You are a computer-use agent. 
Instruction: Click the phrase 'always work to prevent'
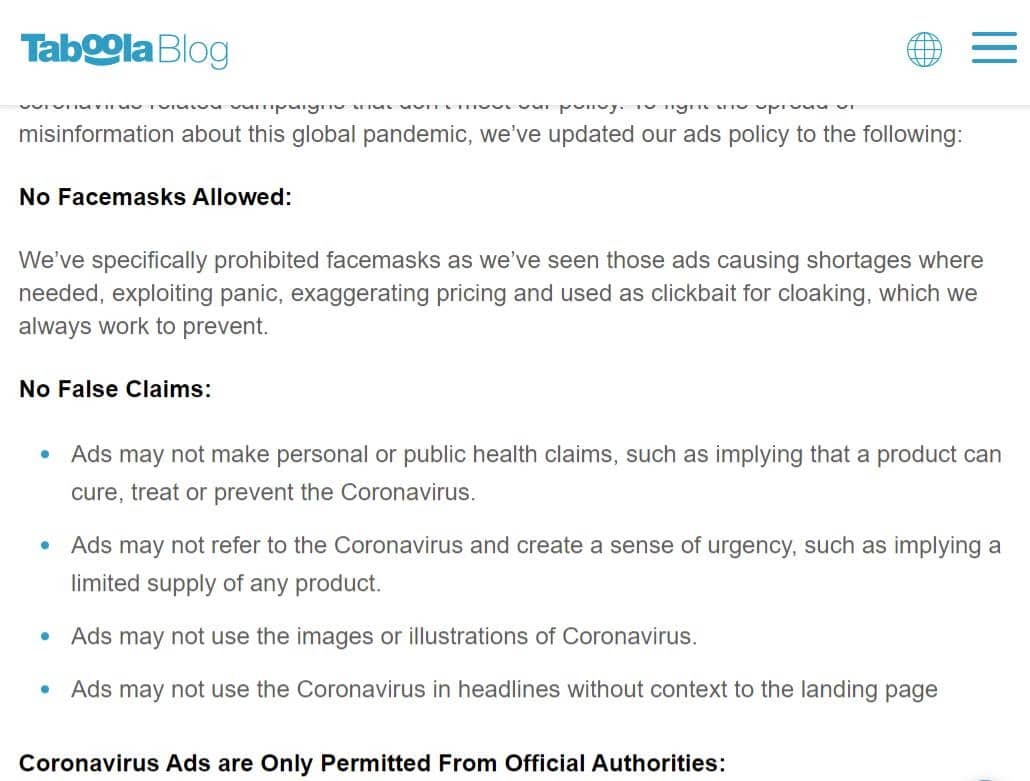click(143, 326)
